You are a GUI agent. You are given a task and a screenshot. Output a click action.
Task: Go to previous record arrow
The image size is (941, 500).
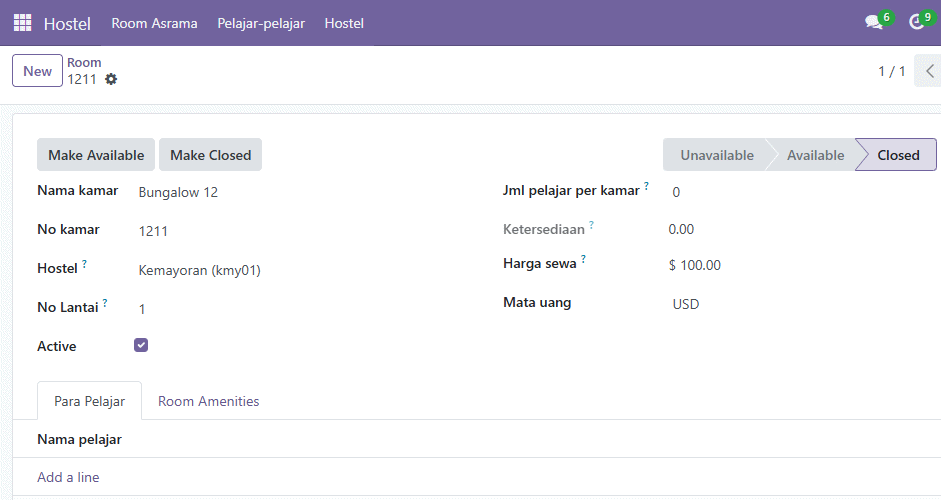(929, 71)
